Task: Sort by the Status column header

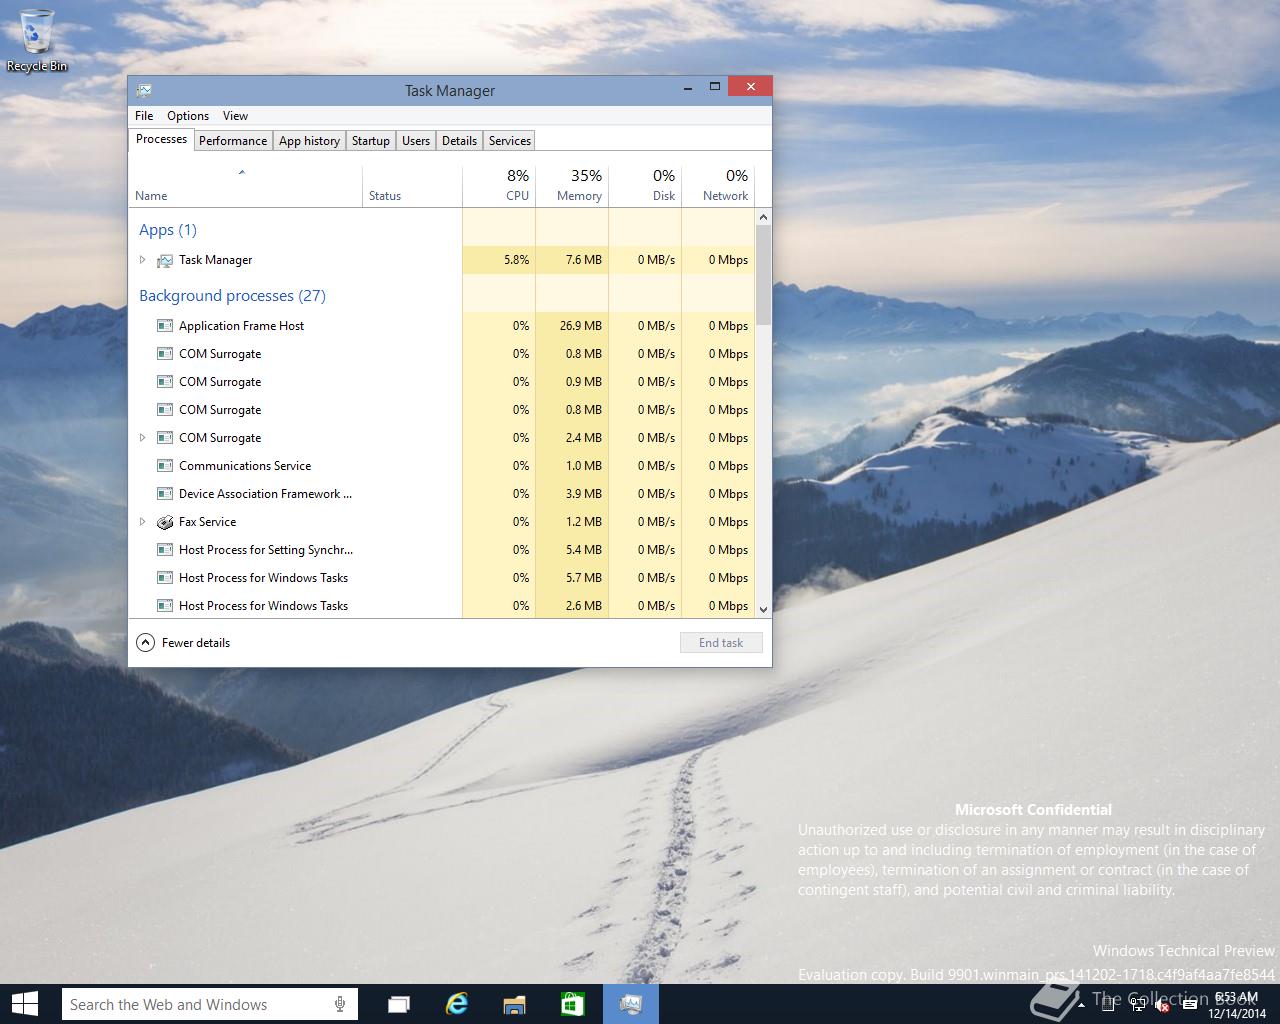Action: click(x=412, y=186)
